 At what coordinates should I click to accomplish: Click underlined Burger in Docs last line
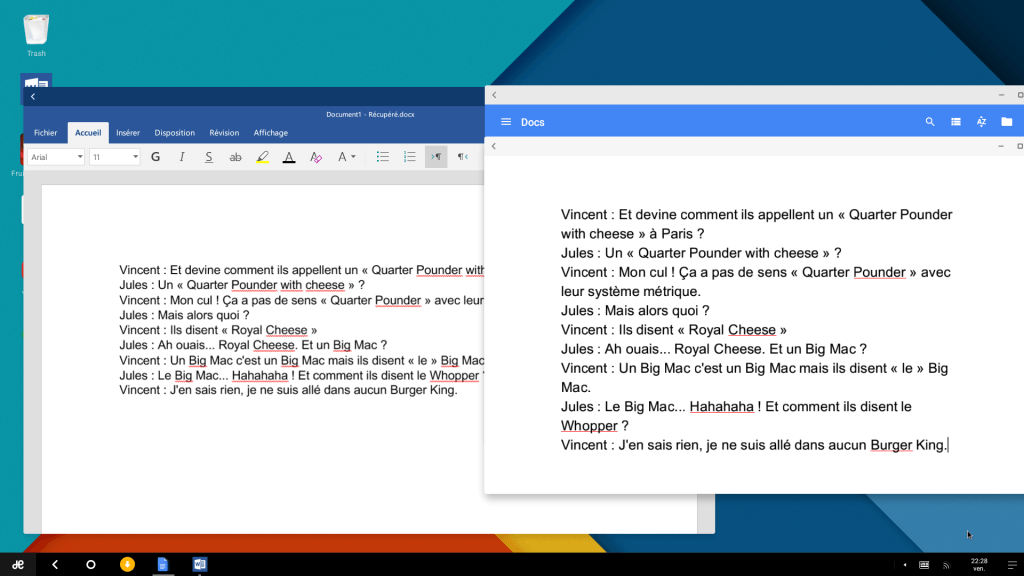tap(891, 445)
